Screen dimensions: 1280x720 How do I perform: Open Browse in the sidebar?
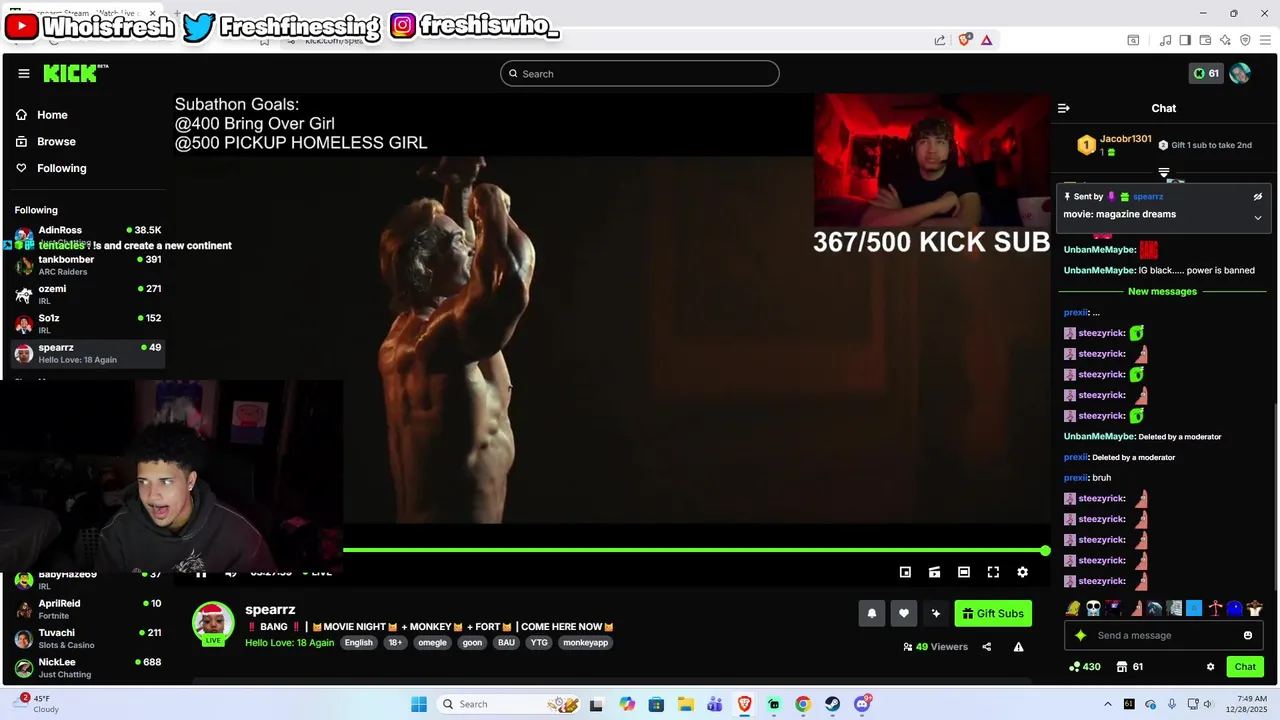(46, 142)
